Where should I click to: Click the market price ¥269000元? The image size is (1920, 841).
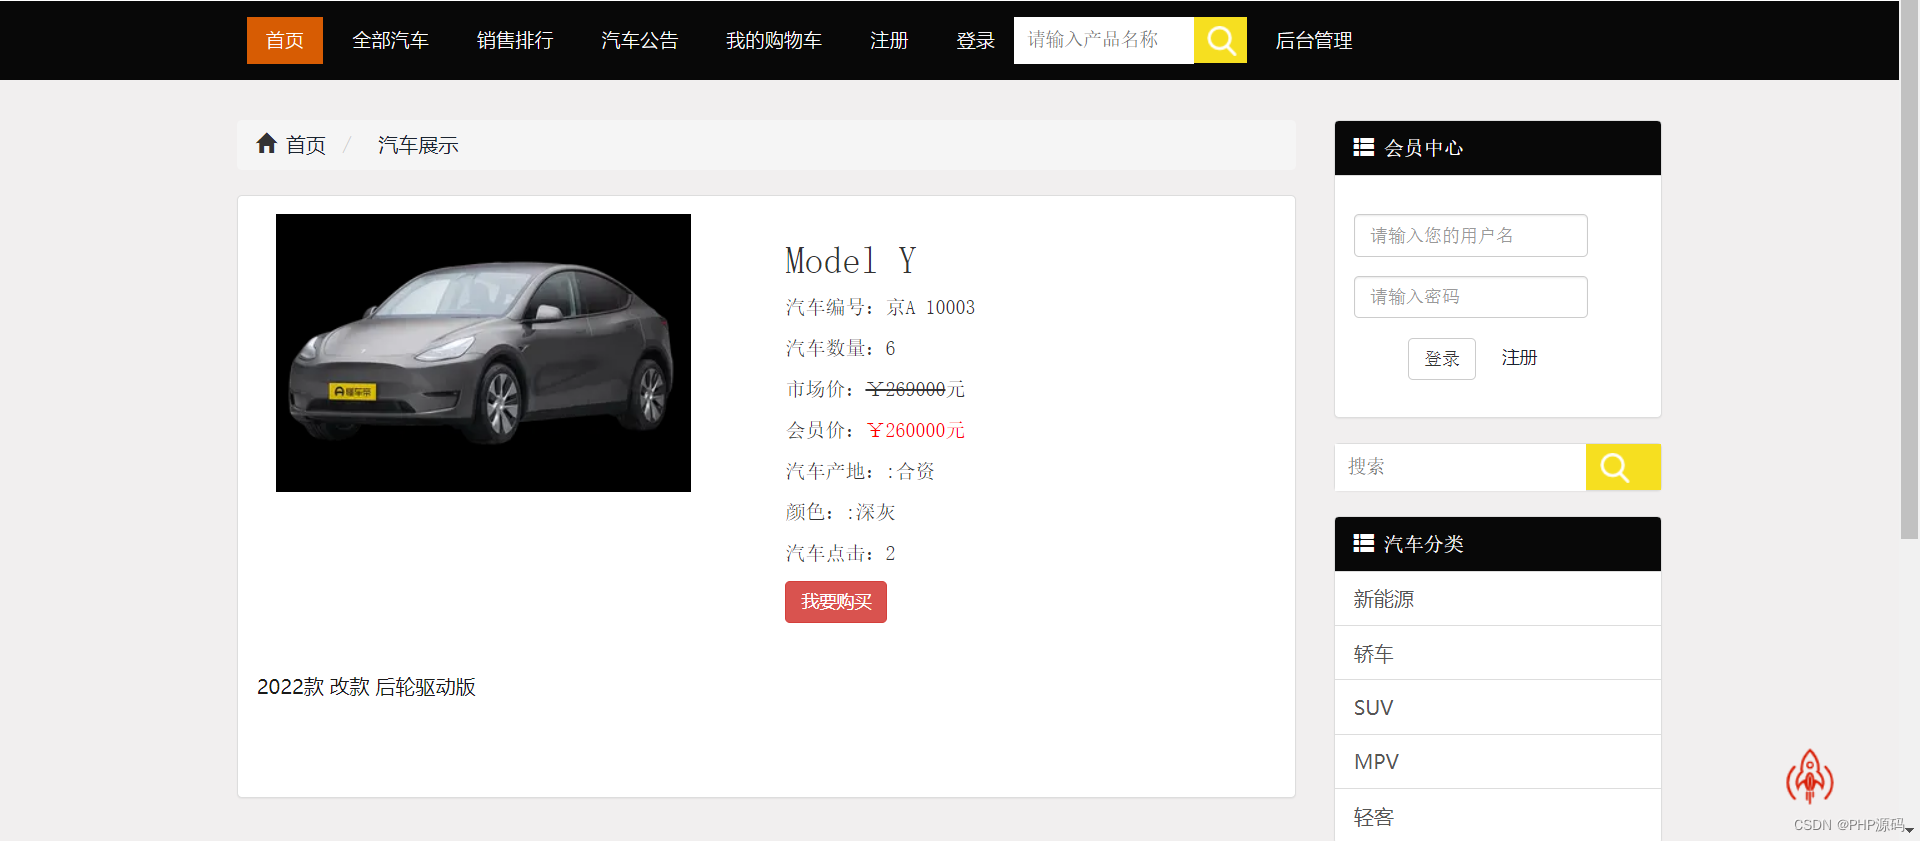tap(916, 389)
